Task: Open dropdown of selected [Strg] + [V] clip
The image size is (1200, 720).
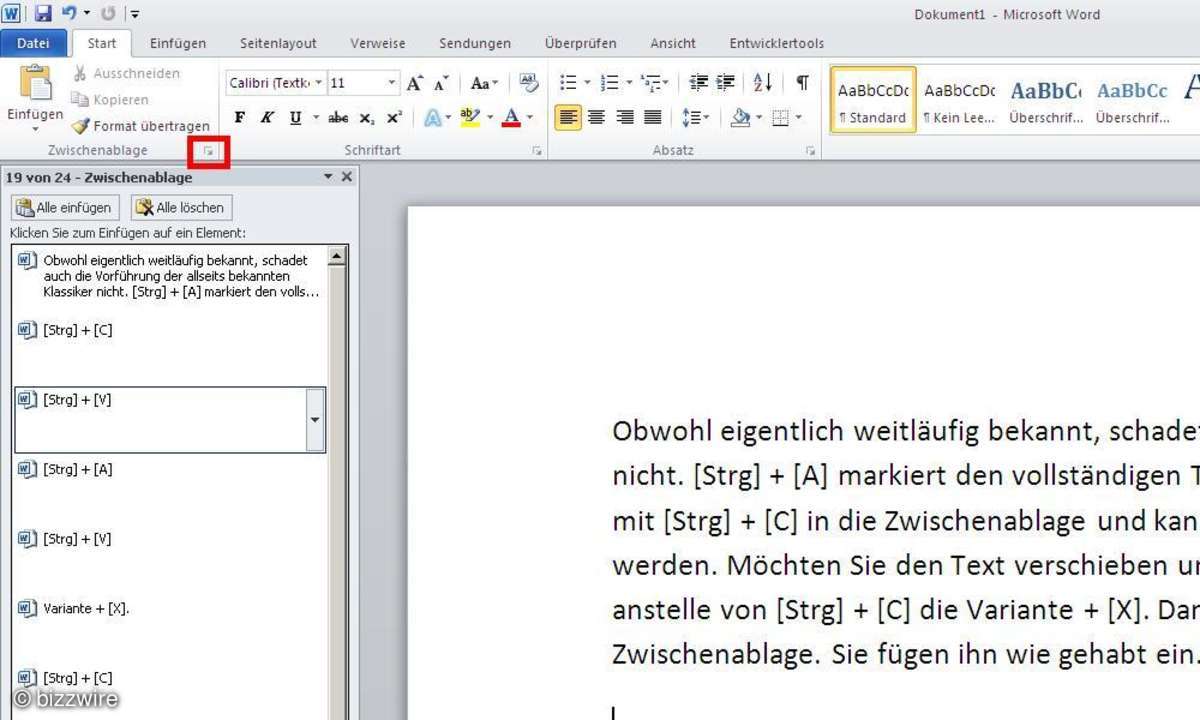Action: [x=315, y=420]
